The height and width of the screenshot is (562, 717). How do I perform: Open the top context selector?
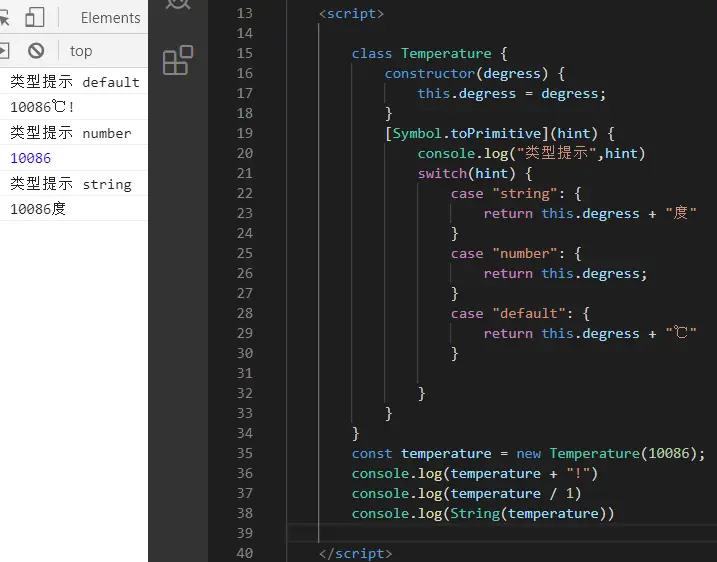(81, 51)
